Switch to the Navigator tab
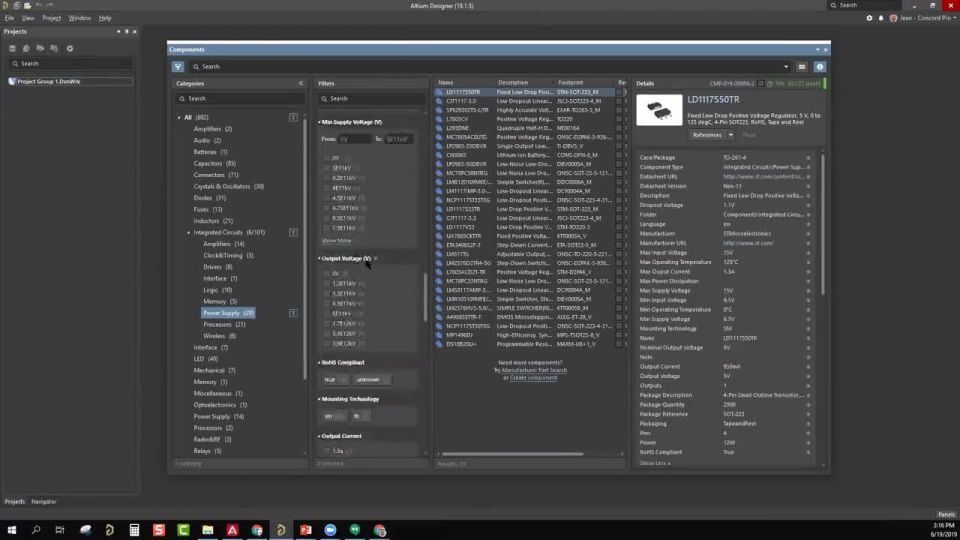 click(x=44, y=501)
